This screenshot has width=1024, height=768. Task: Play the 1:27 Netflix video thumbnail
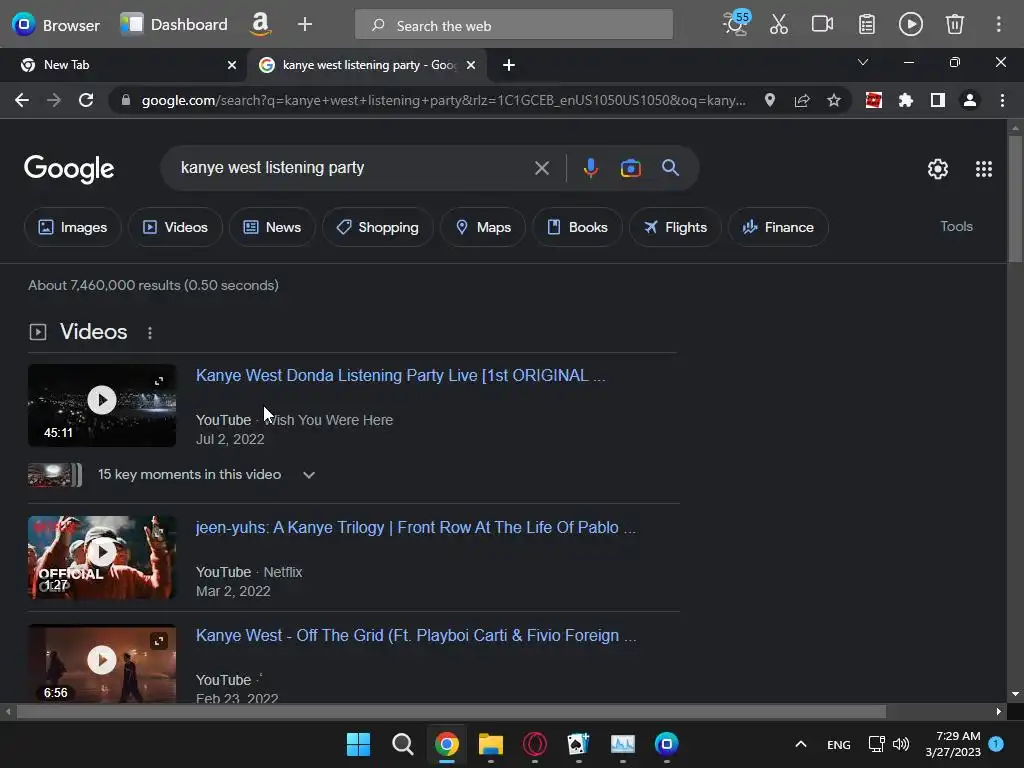click(x=102, y=558)
